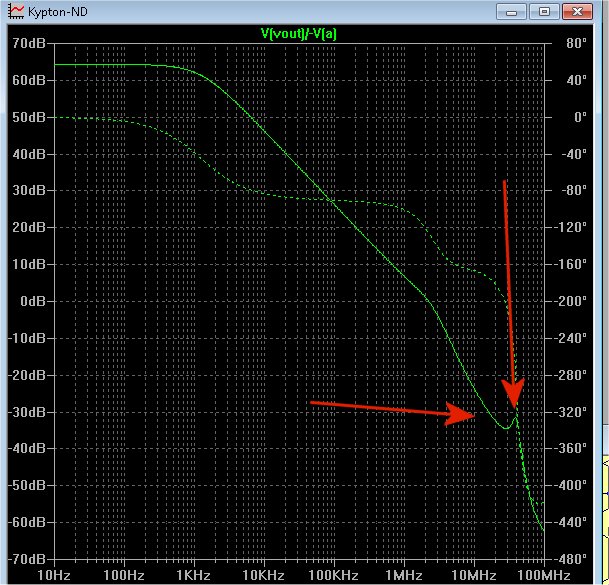Click the 1KHz frequency axis label
Image resolution: width=609 pixels, height=585 pixels.
(x=194, y=575)
